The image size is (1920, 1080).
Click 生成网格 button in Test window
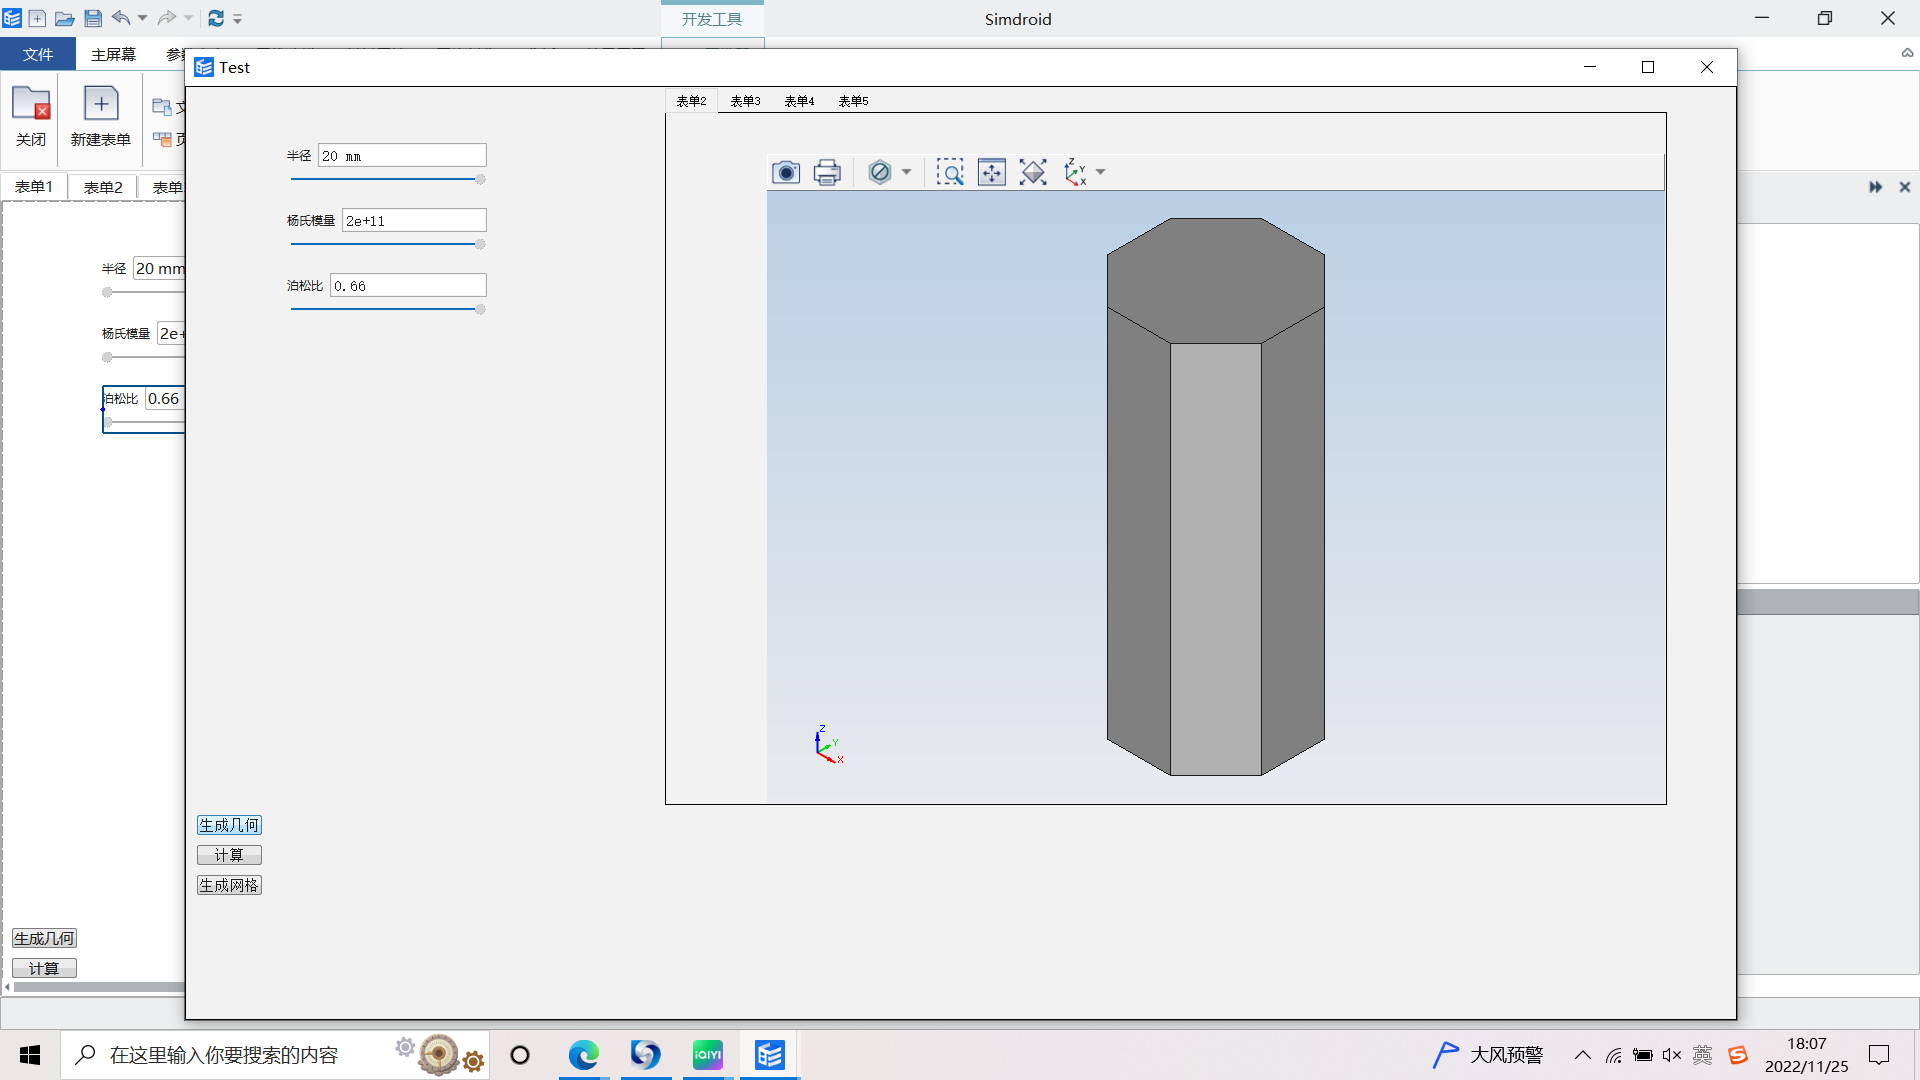click(x=229, y=885)
